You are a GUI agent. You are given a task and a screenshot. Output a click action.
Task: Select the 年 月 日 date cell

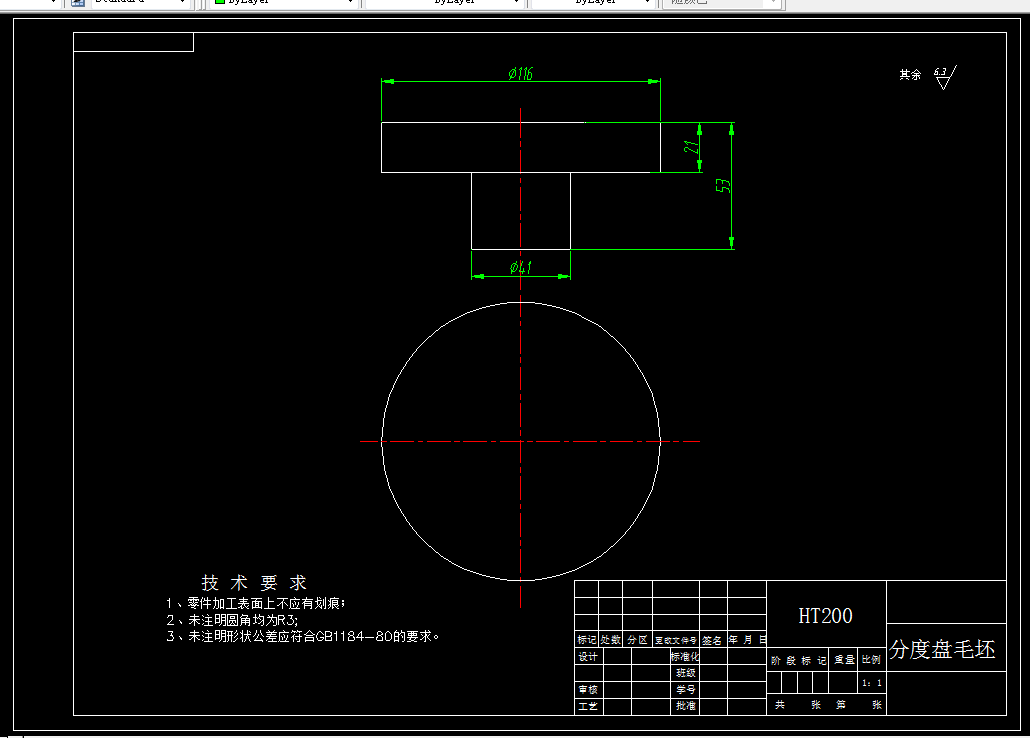[x=747, y=639]
